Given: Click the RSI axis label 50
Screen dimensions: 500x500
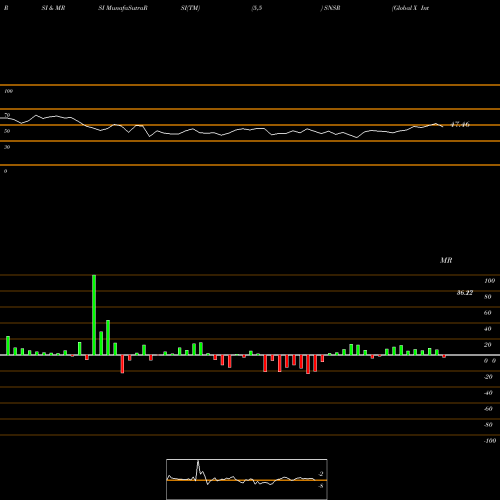Looking at the screenshot, I should (x=7, y=131).
